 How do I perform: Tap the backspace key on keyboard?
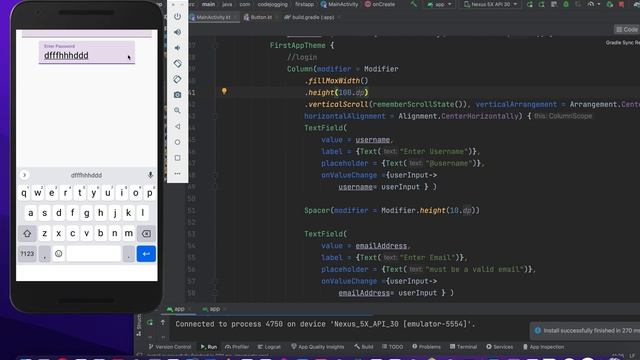pyautogui.click(x=146, y=233)
